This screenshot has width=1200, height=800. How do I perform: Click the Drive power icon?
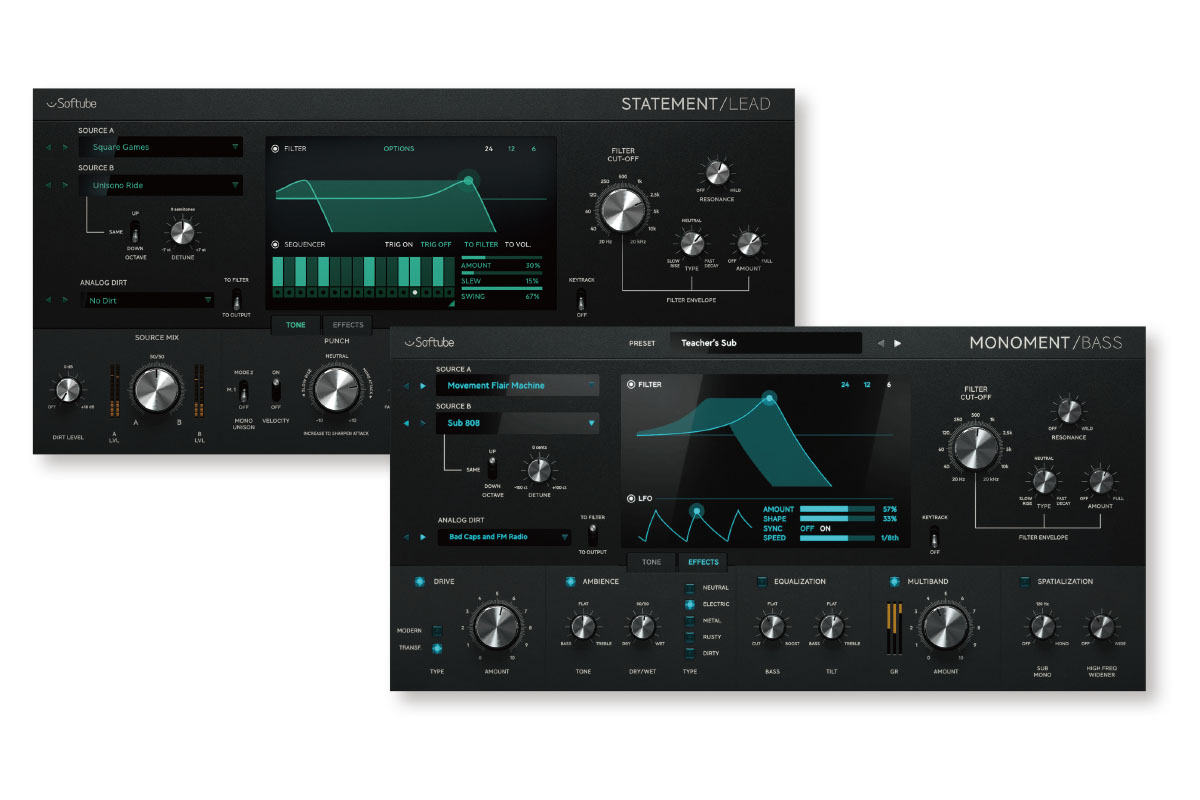click(x=420, y=581)
